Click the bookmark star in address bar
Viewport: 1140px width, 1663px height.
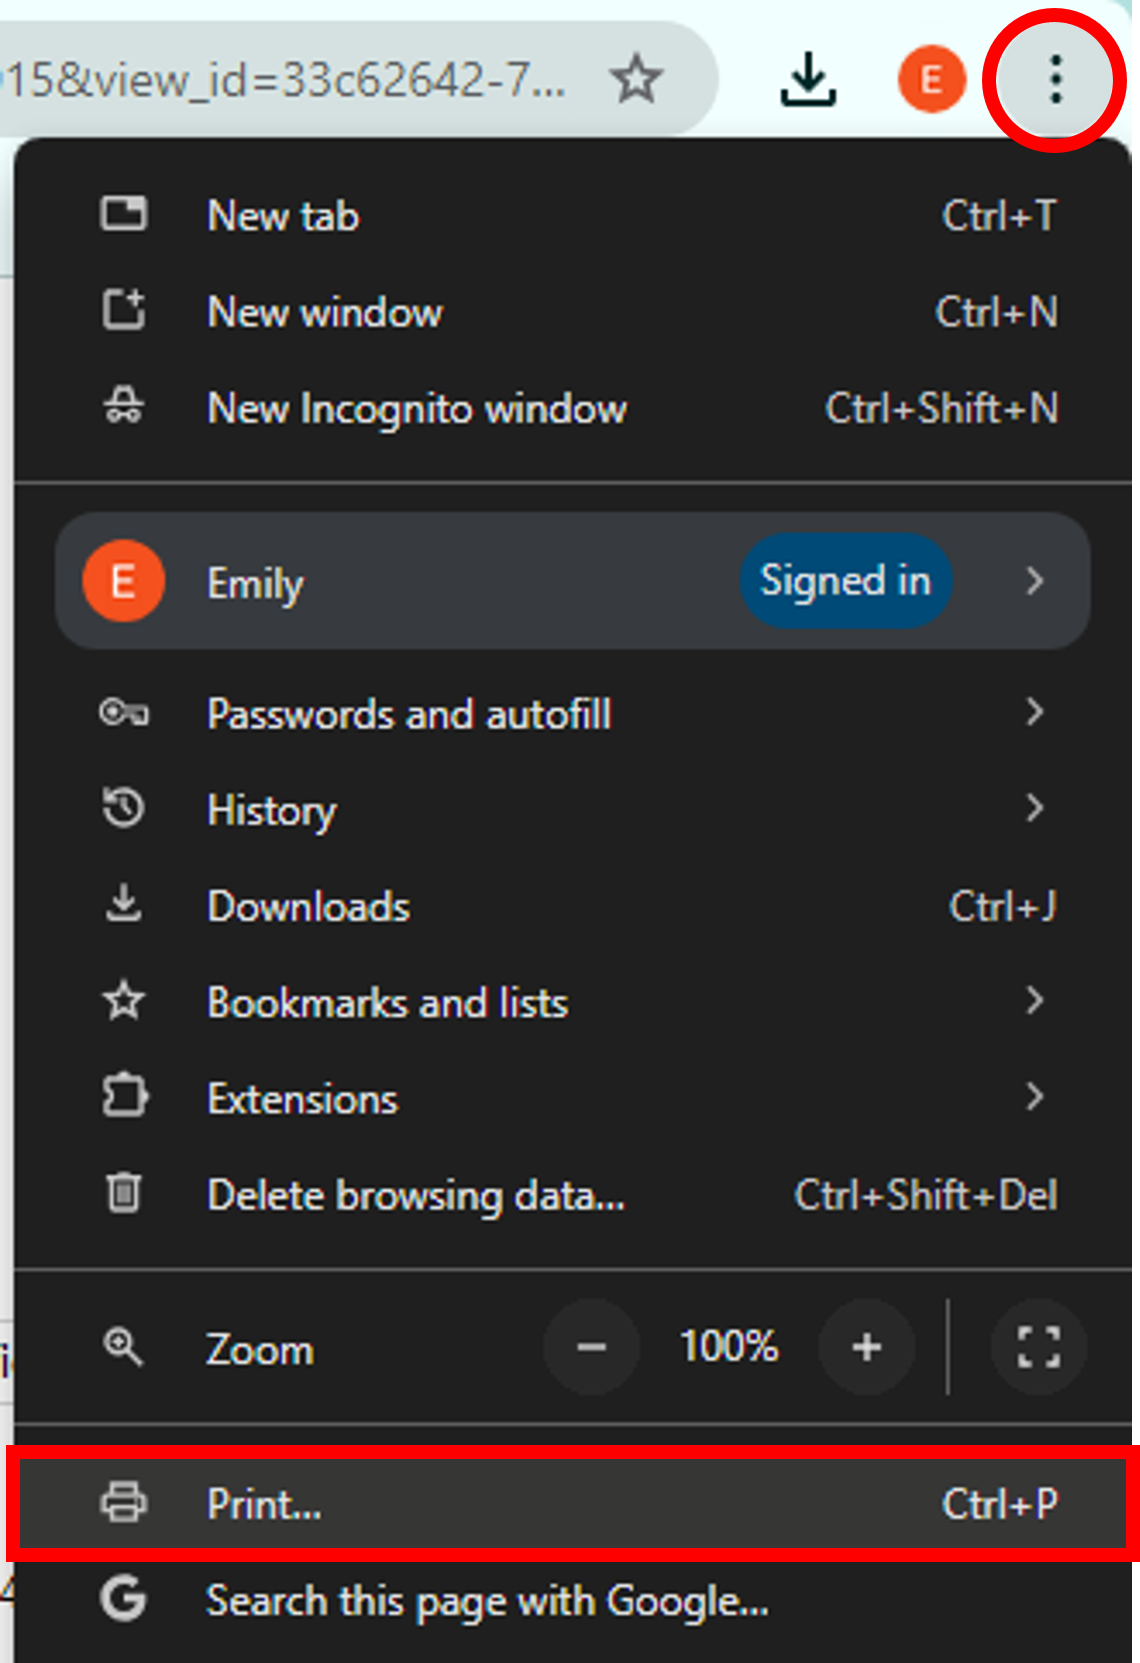[x=636, y=79]
